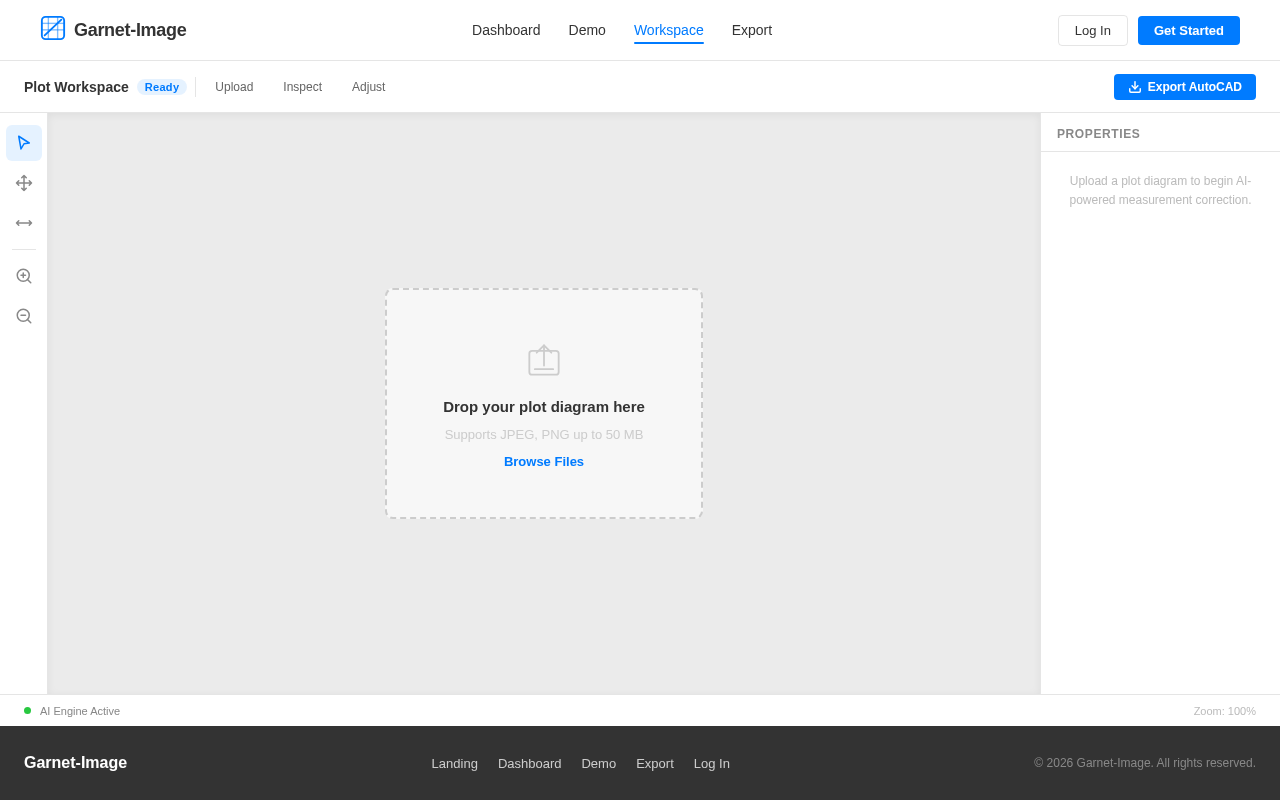Click the upload icon in drop zone

[x=544, y=360]
